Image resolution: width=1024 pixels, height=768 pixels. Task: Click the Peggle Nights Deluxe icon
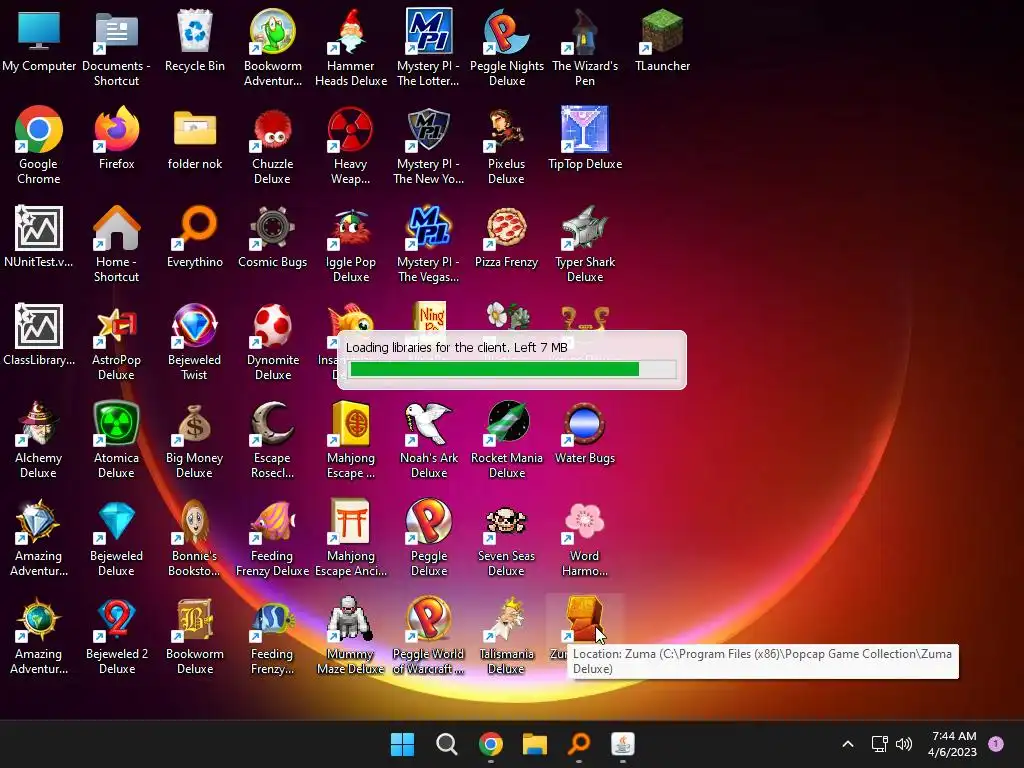click(x=507, y=31)
